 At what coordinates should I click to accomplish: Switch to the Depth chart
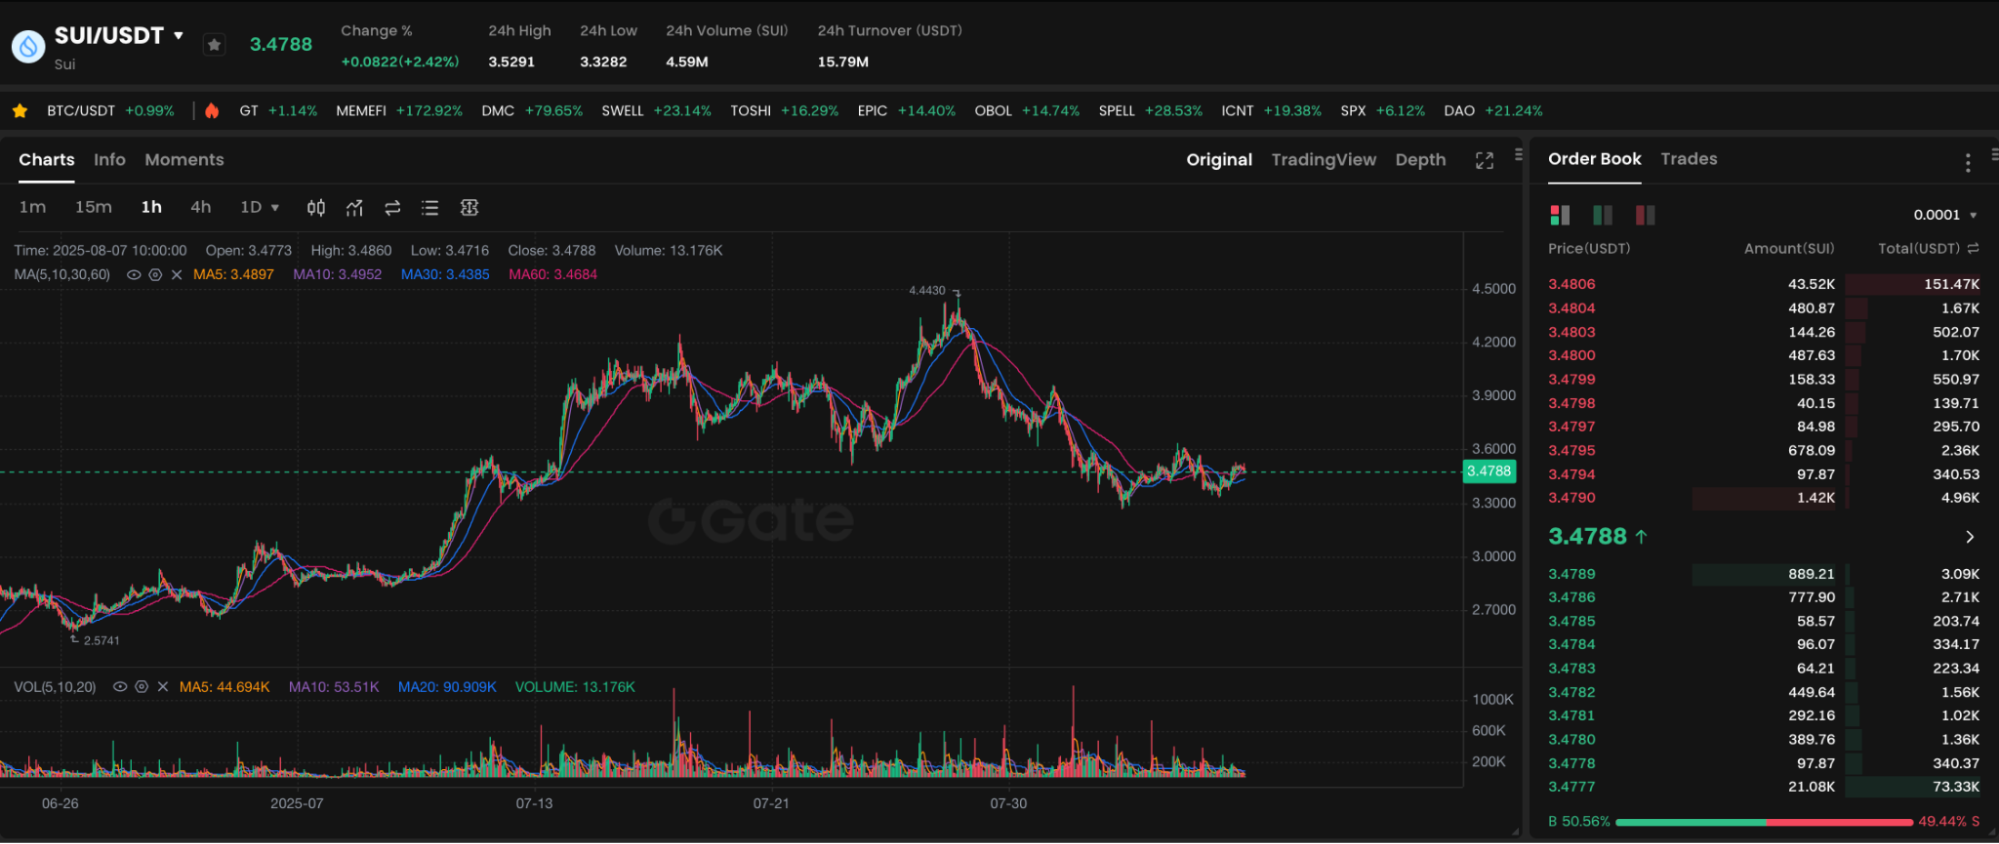[x=1420, y=160]
